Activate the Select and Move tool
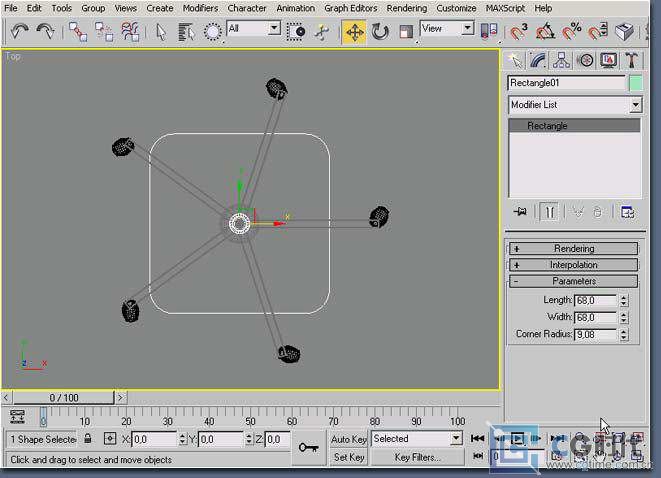Screen dimensions: 661x478 pos(354,32)
